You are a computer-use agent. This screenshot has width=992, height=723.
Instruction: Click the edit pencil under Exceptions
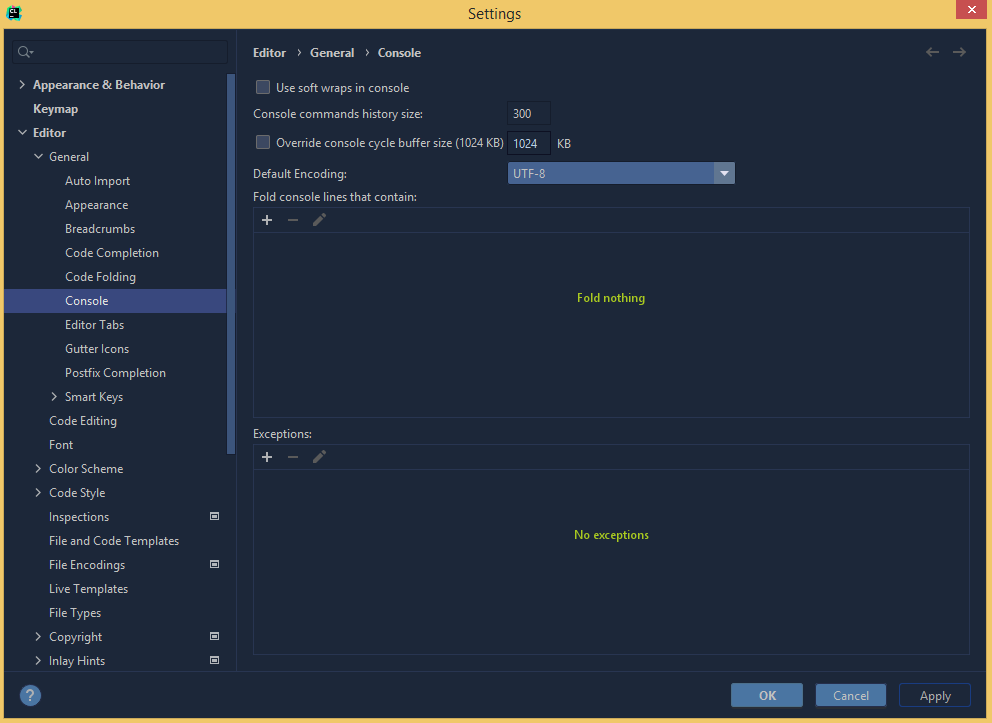(319, 457)
